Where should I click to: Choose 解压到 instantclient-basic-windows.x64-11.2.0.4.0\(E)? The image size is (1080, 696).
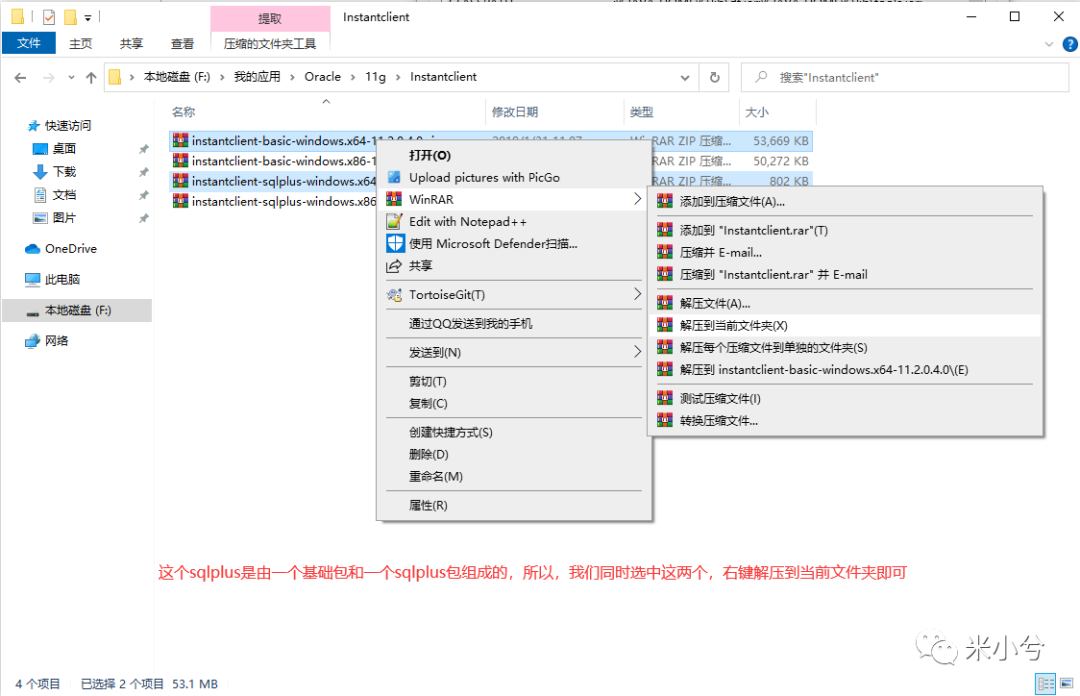845,369
